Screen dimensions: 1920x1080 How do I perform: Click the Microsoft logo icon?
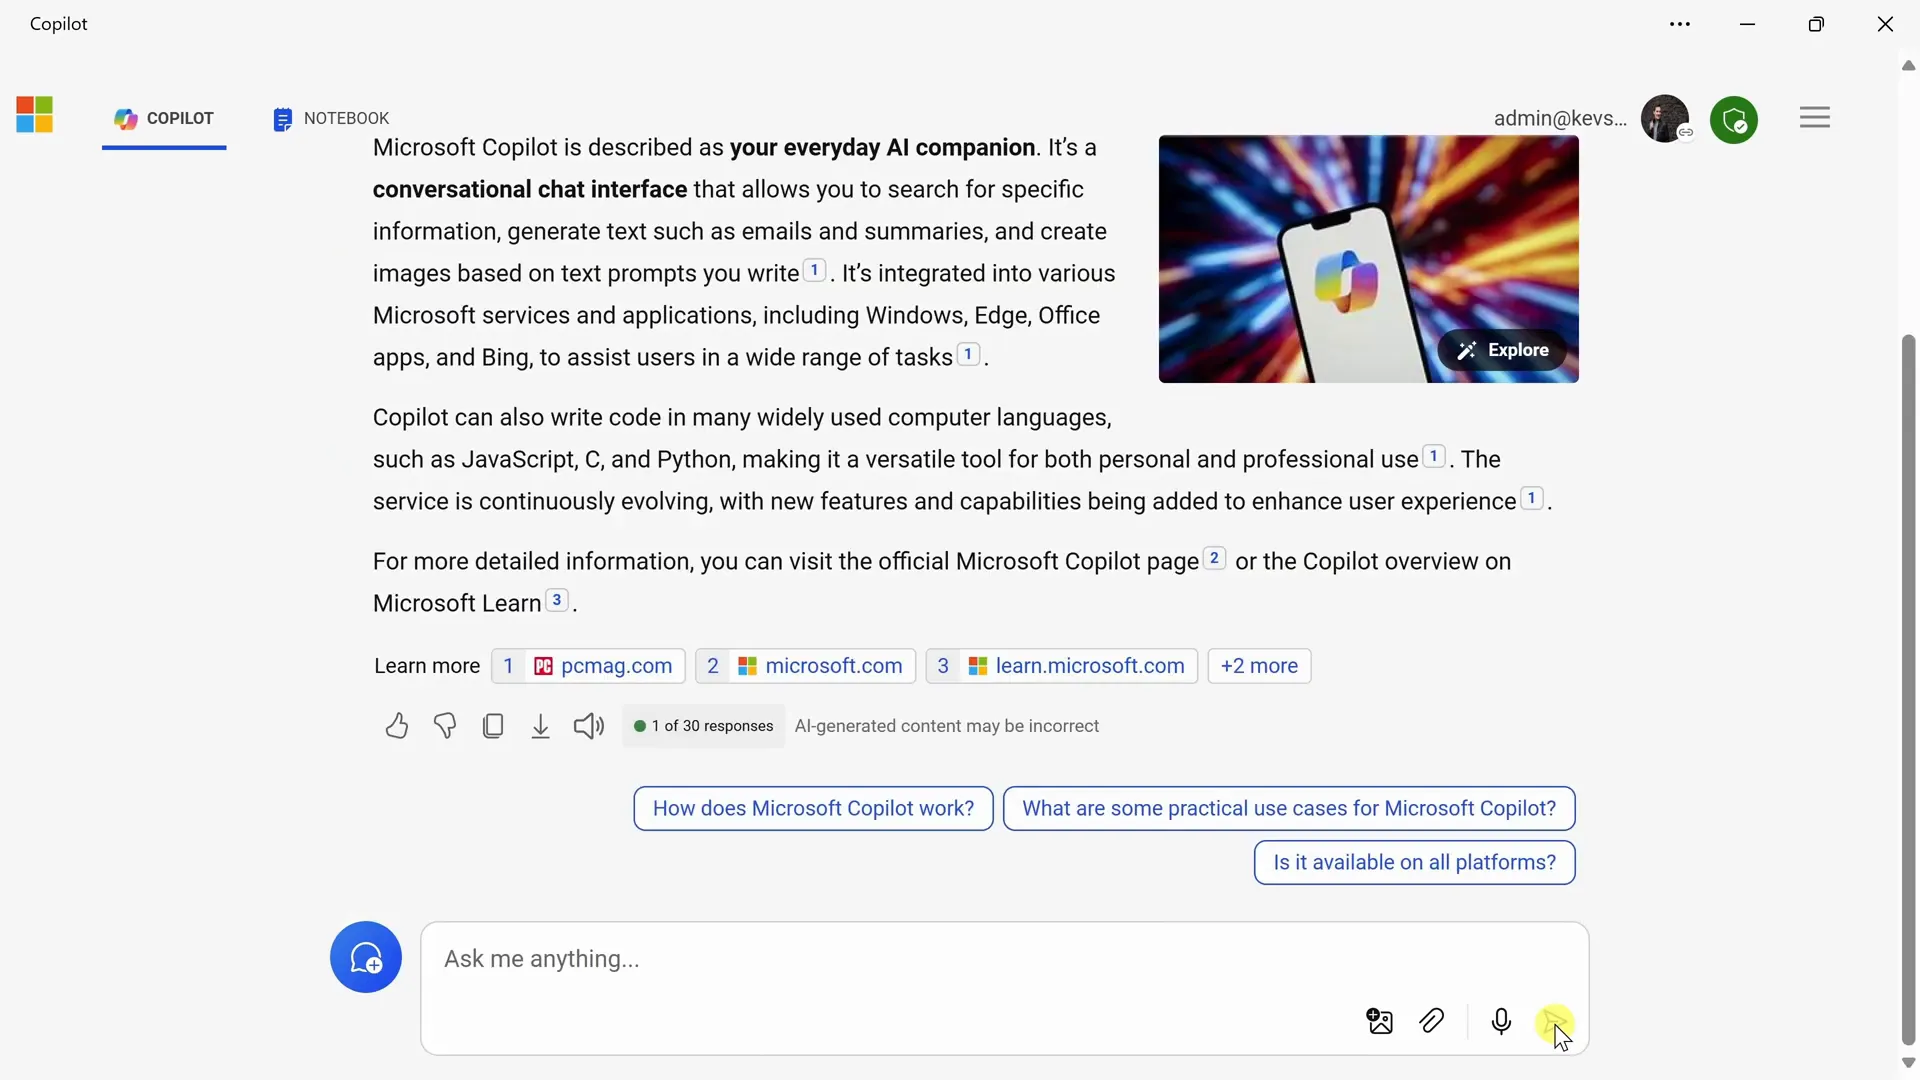pos(35,115)
